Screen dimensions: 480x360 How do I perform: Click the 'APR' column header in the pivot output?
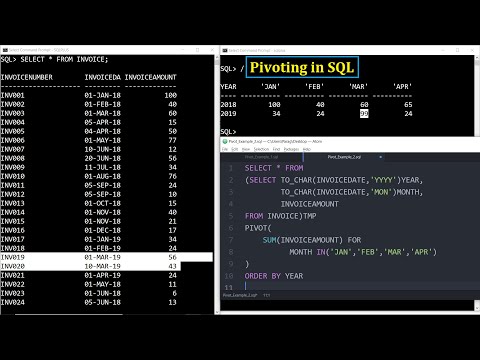coord(402,87)
